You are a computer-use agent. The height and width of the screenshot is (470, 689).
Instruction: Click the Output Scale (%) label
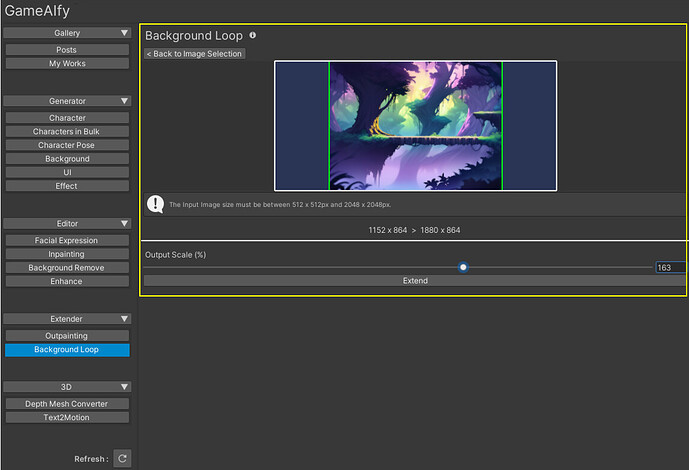coord(175,255)
